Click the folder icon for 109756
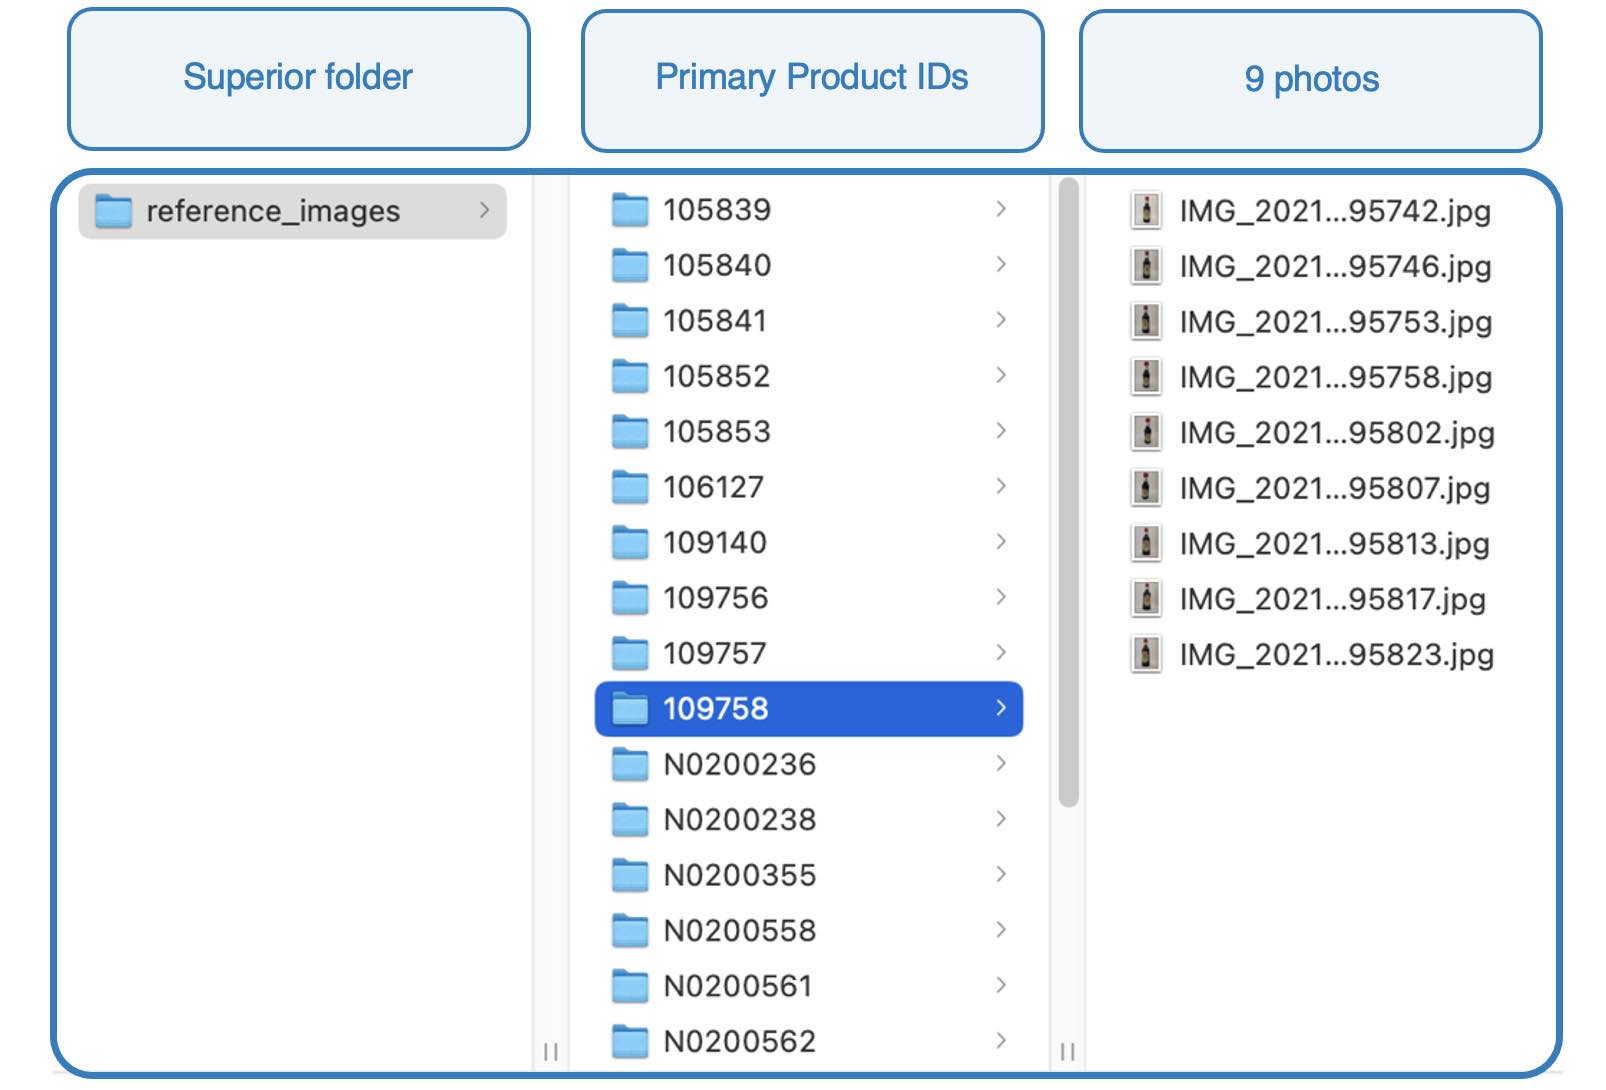 click(x=630, y=598)
